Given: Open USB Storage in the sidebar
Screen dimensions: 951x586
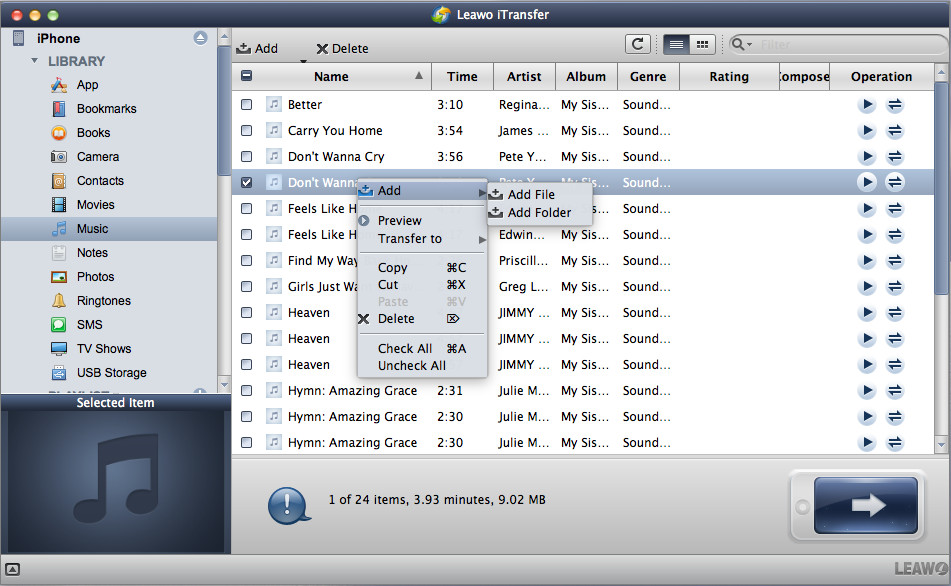Looking at the screenshot, I should pyautogui.click(x=111, y=373).
